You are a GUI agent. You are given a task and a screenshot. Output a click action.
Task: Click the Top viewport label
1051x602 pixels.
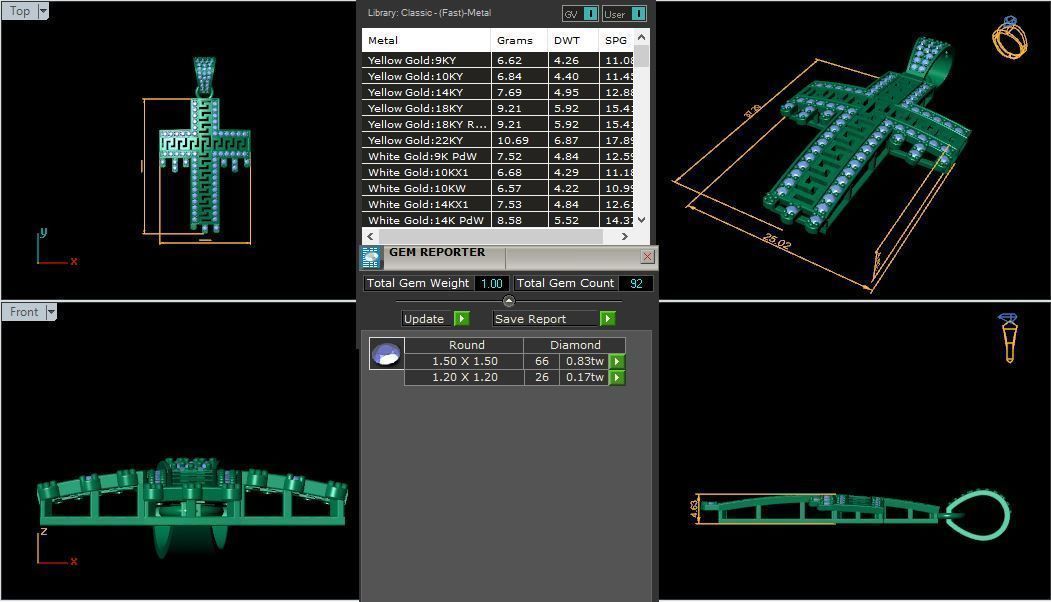(x=19, y=11)
